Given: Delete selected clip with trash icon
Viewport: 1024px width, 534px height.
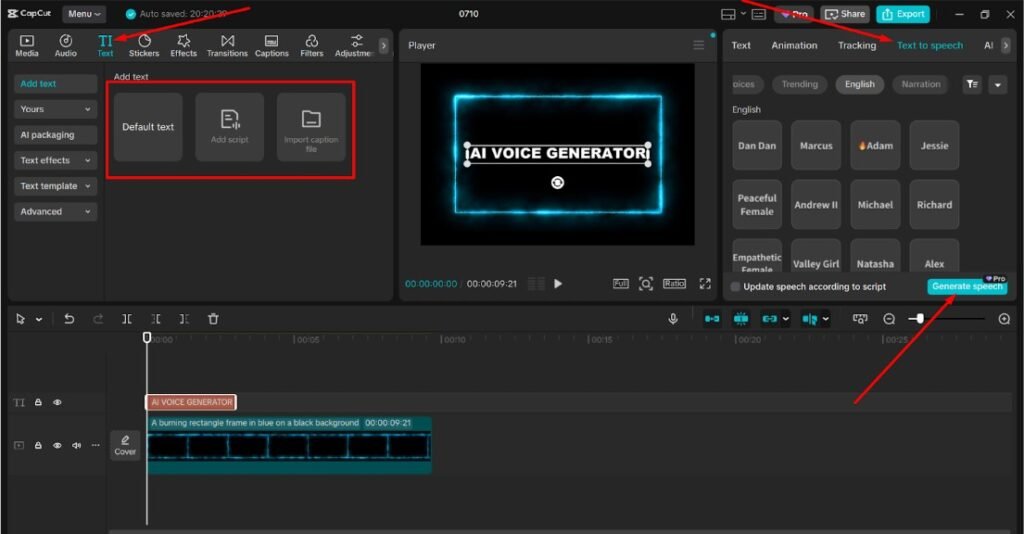Looking at the screenshot, I should point(213,319).
